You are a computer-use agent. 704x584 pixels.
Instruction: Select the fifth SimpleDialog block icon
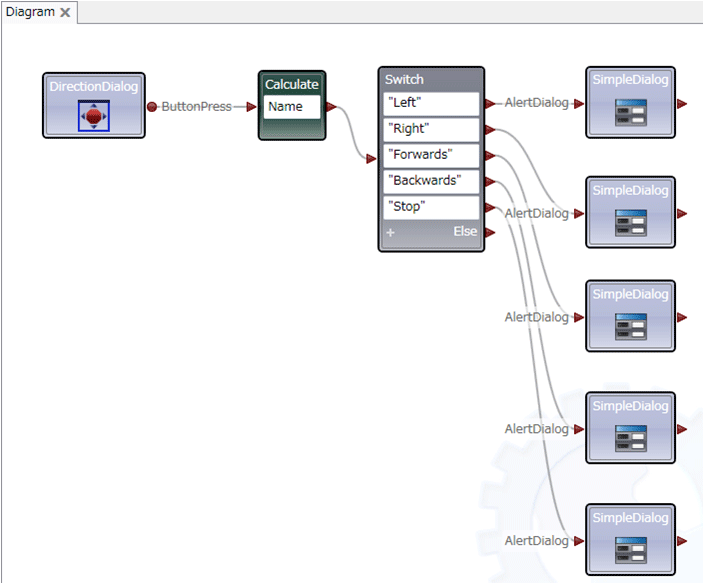(631, 550)
